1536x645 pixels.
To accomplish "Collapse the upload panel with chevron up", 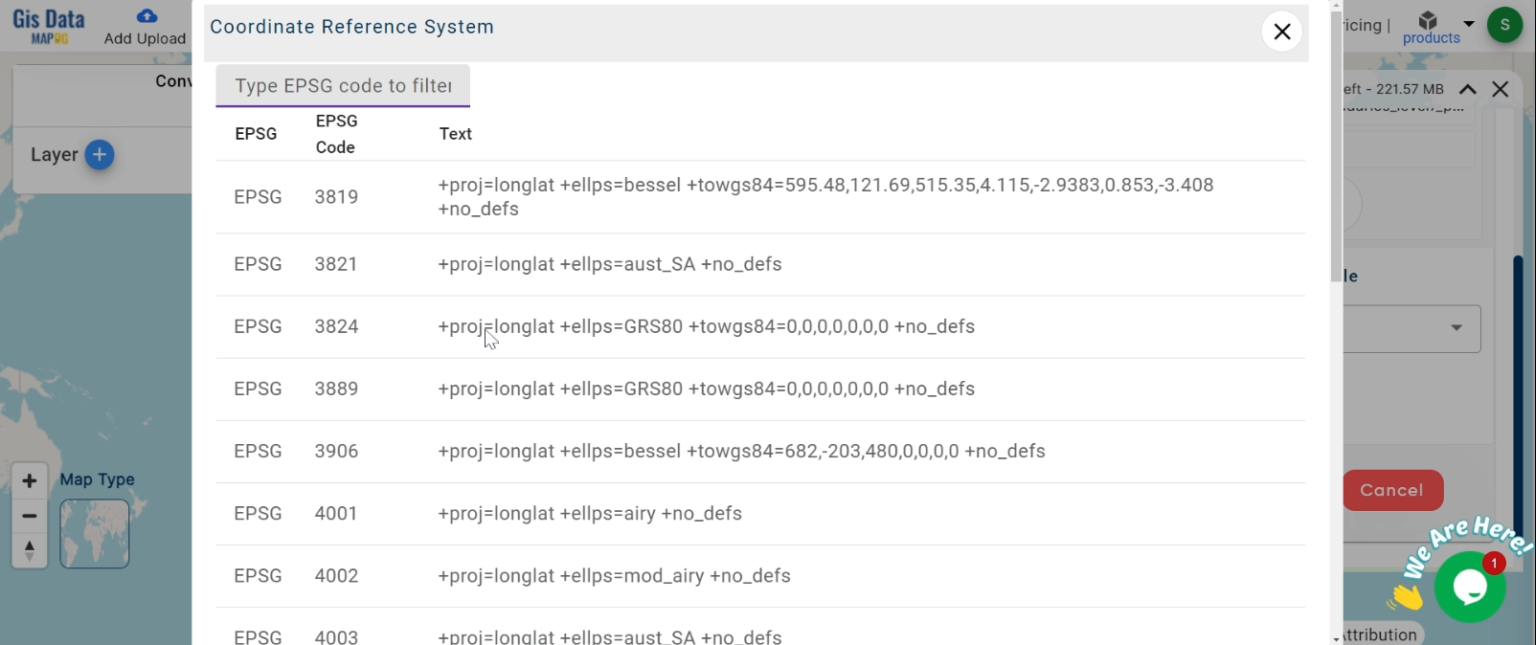I will pyautogui.click(x=1467, y=89).
